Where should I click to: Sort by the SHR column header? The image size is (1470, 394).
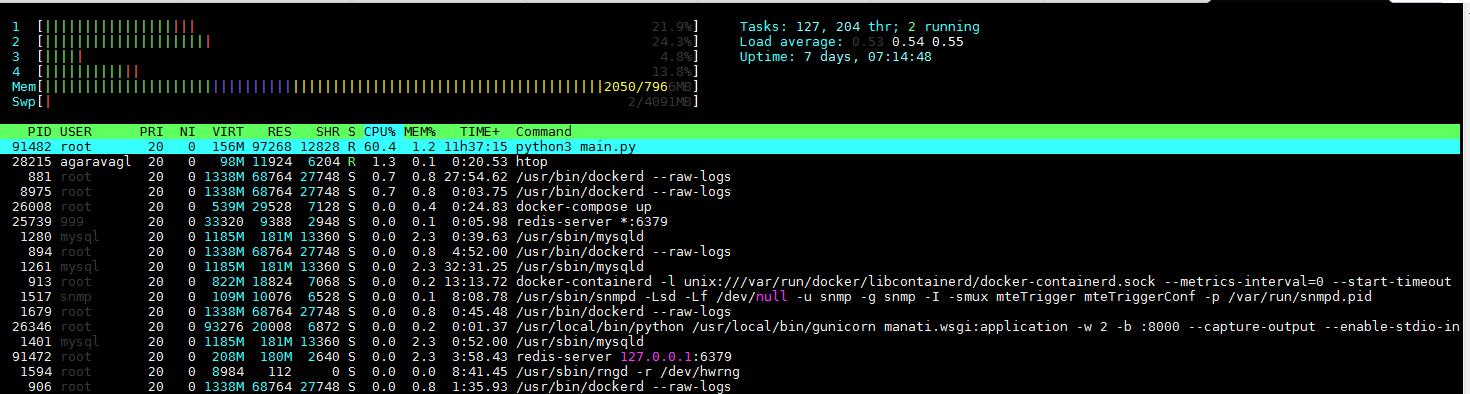tap(328, 132)
